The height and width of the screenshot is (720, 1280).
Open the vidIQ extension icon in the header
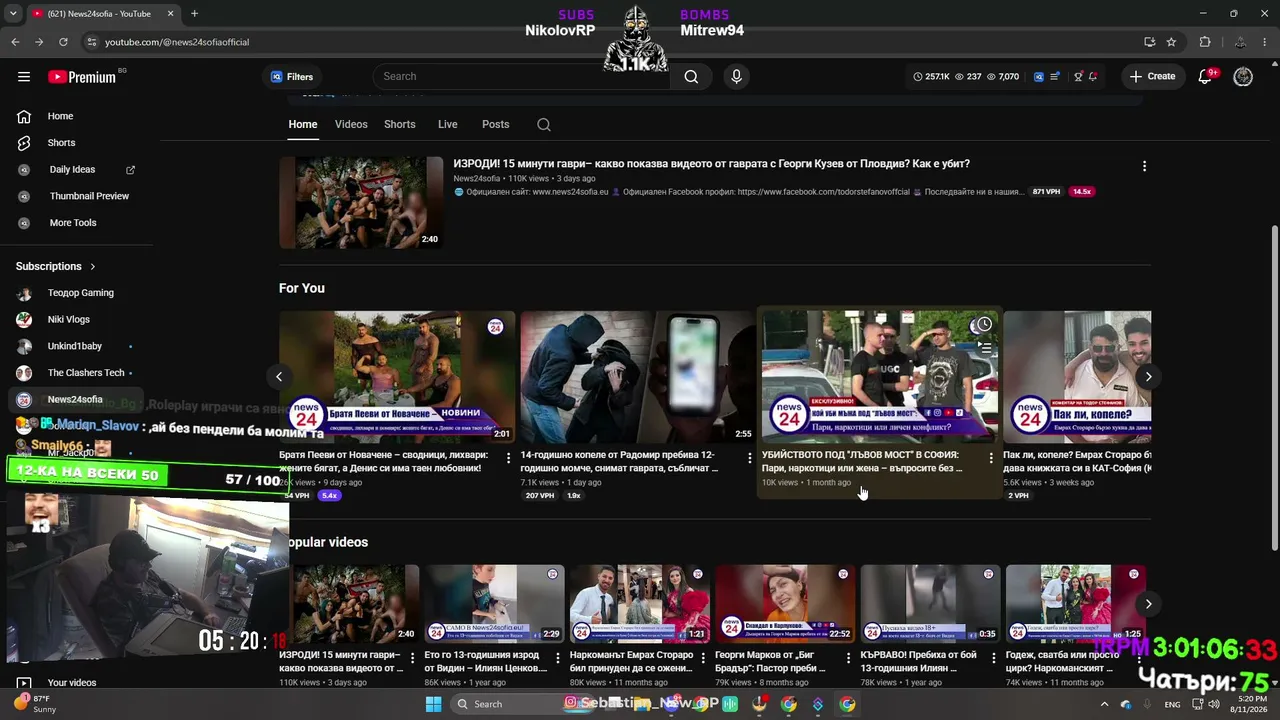coord(1039,77)
